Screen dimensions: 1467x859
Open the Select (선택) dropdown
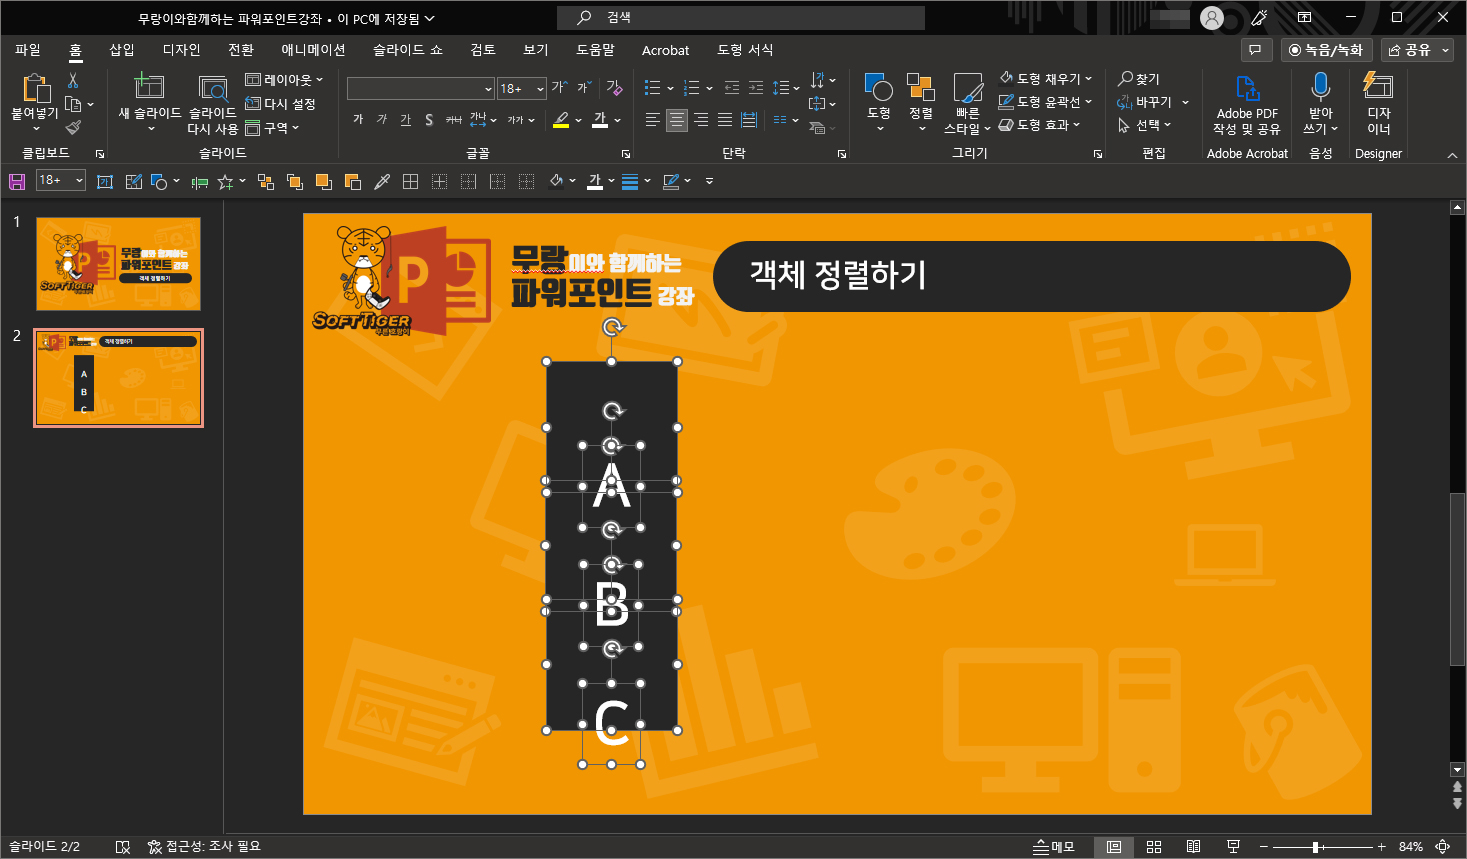pyautogui.click(x=1144, y=125)
